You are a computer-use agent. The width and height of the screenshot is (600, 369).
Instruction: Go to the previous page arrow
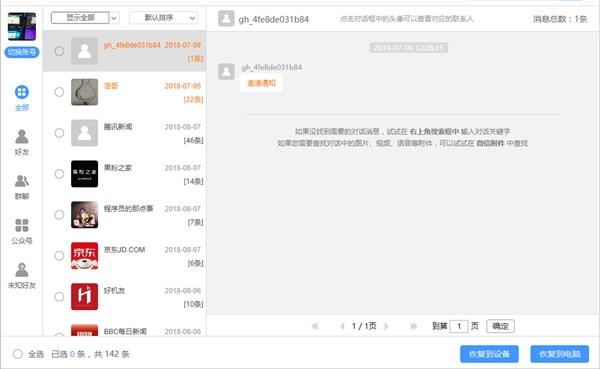(x=342, y=326)
